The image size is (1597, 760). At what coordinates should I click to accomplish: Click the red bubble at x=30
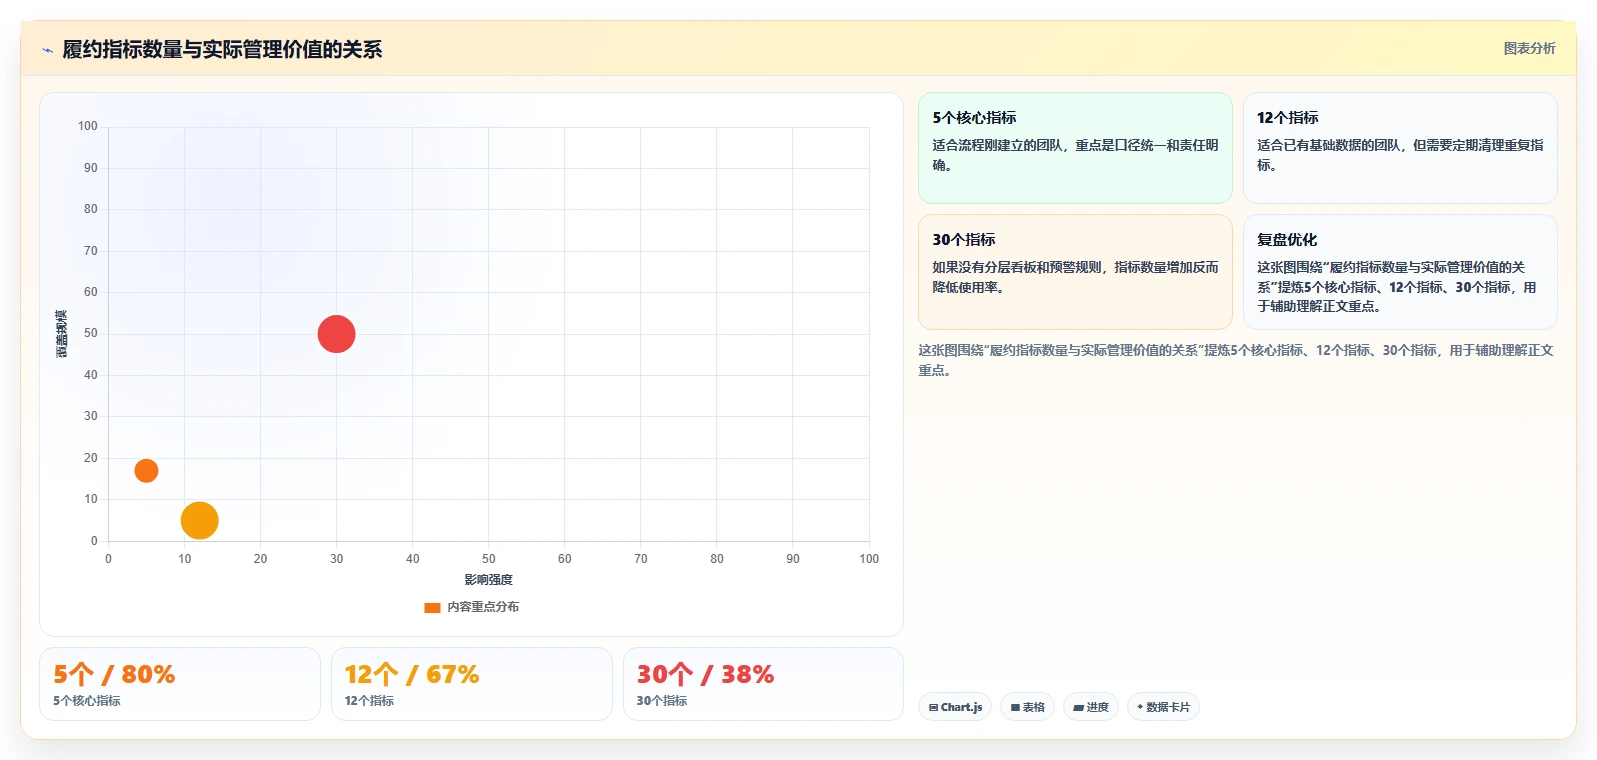pyautogui.click(x=336, y=334)
